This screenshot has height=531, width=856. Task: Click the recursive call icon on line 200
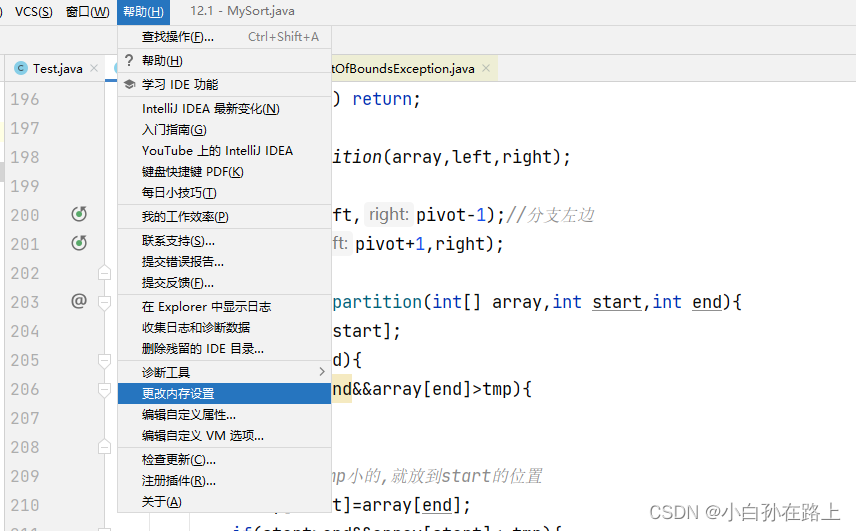[x=79, y=214]
